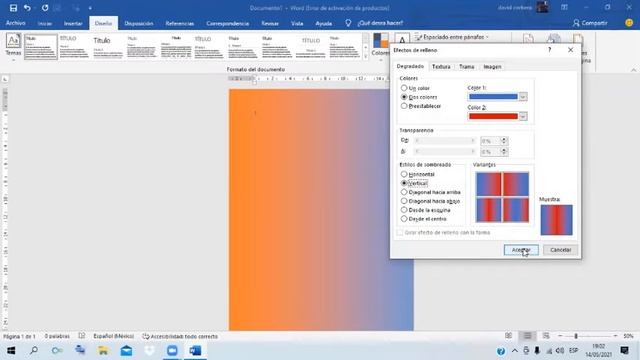Open Español (México) language status
640x360 pixels.
click(113, 336)
